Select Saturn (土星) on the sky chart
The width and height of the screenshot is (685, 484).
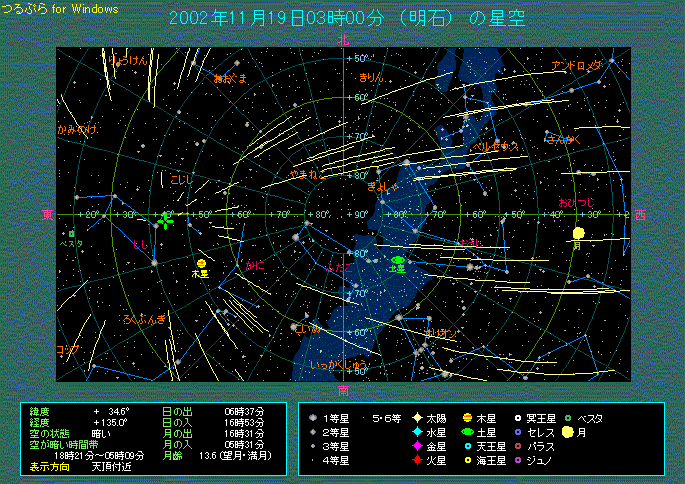pyautogui.click(x=398, y=260)
